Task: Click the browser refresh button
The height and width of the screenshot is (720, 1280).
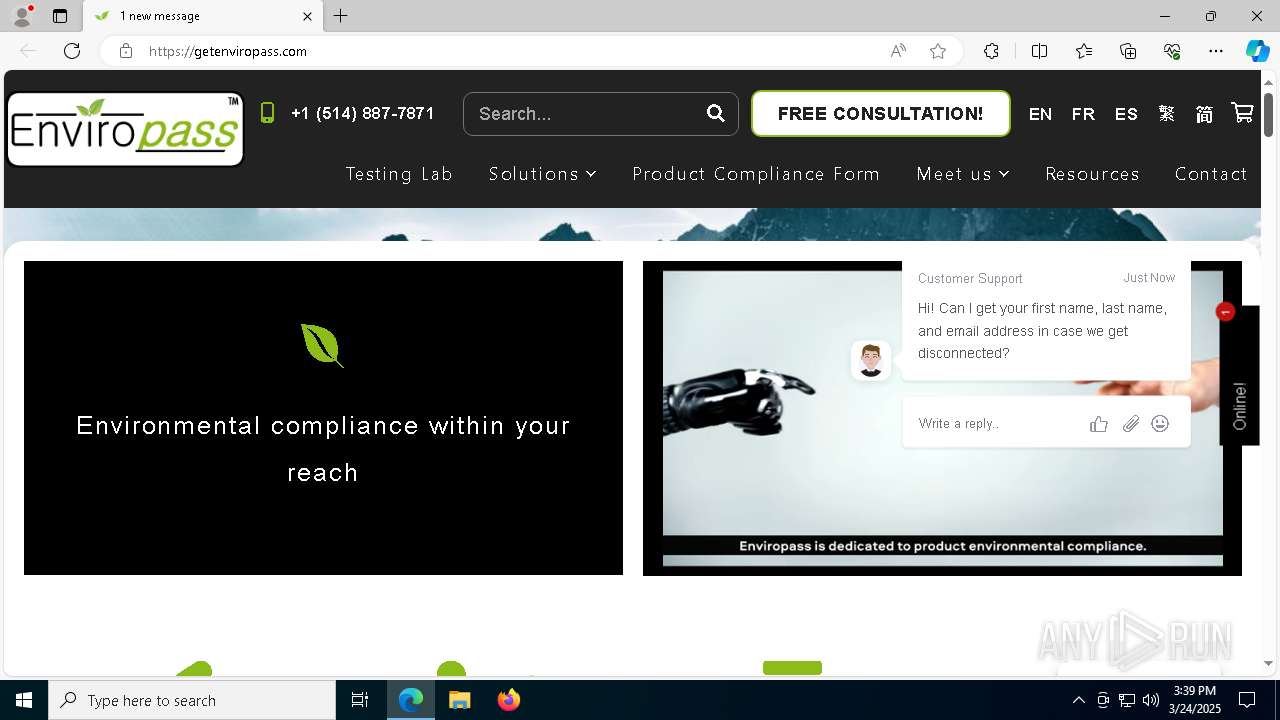Action: 72,51
